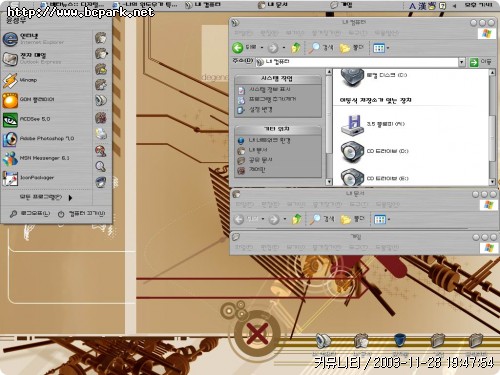Viewport: 500px width, 375px height.
Task: Open IconPackager from Start menu
Action: tap(46, 178)
